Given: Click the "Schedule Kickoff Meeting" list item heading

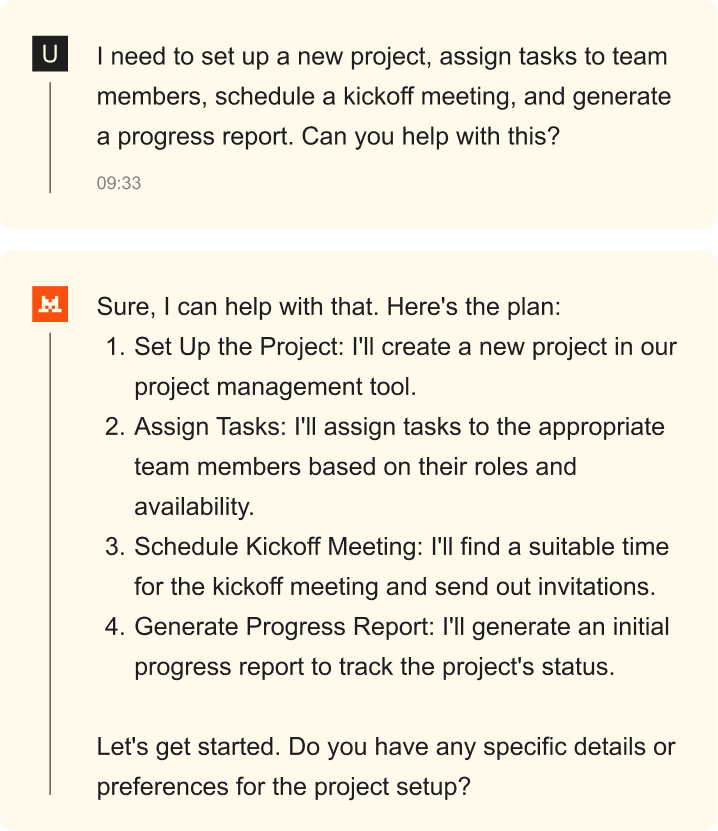Looking at the screenshot, I should pyautogui.click(x=277, y=547).
